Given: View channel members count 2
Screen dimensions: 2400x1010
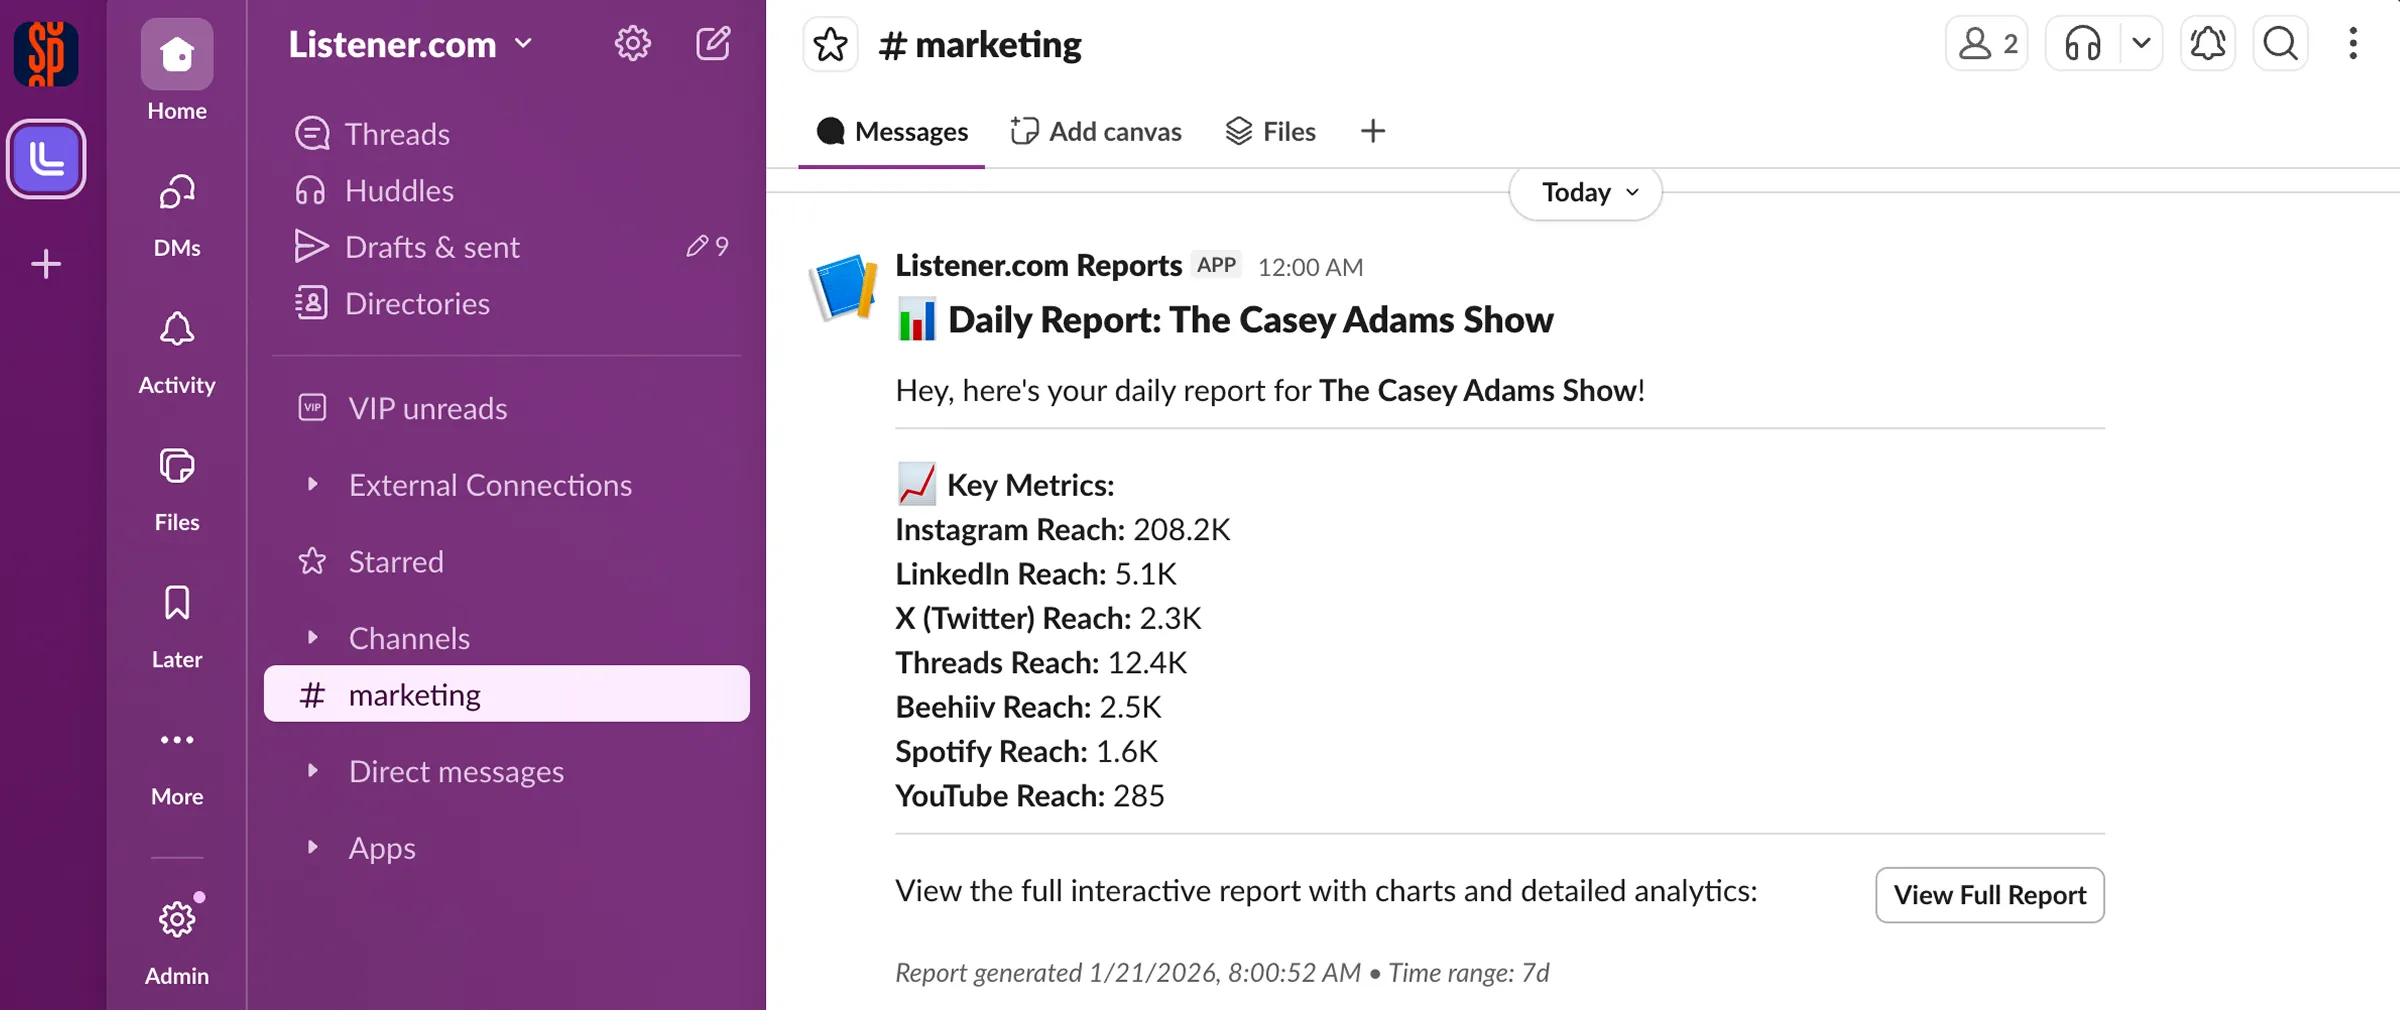Looking at the screenshot, I should tap(1986, 44).
